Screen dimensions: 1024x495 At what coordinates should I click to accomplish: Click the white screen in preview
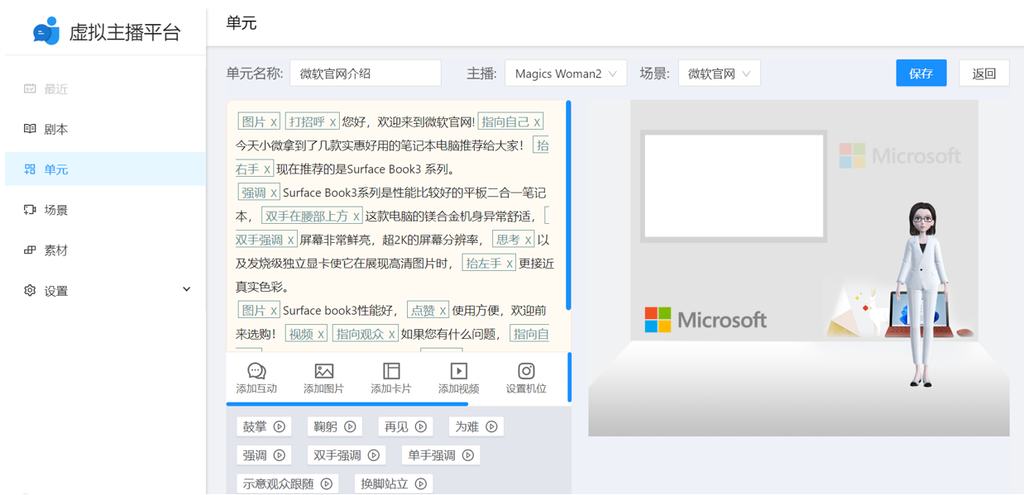734,186
